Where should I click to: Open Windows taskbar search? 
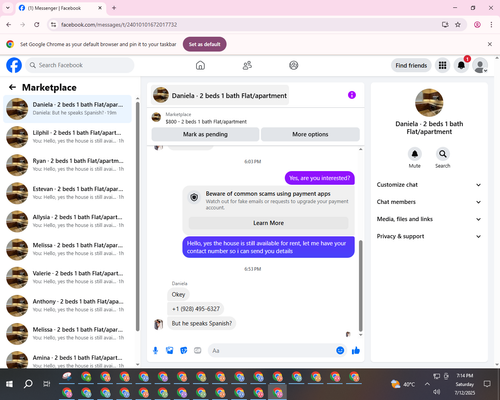point(28,384)
